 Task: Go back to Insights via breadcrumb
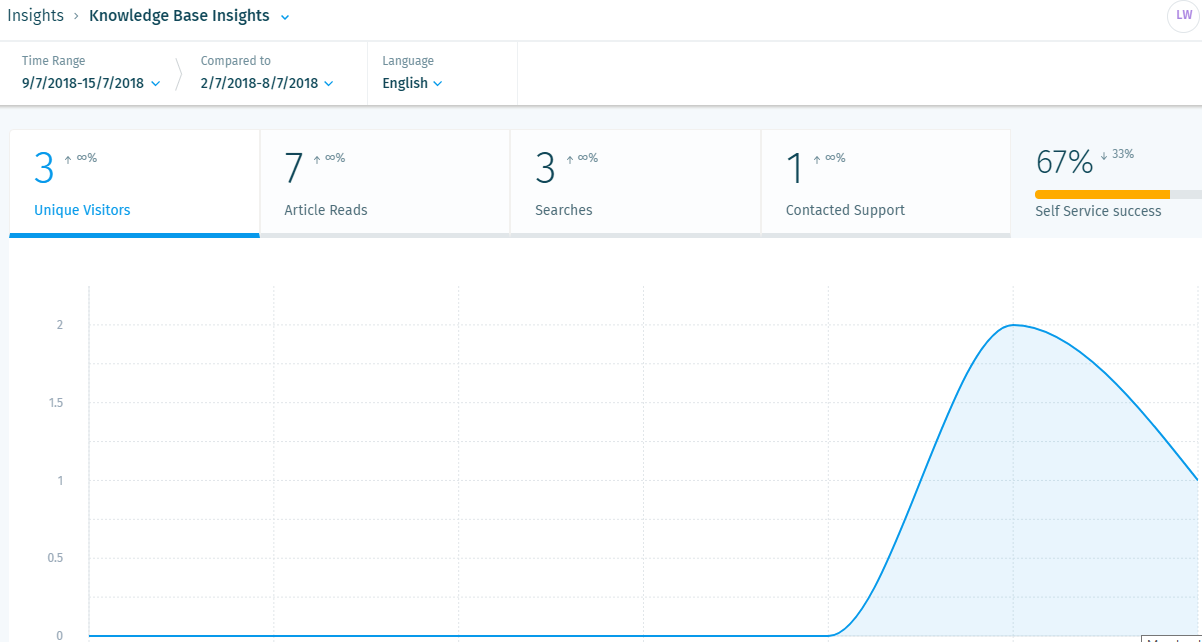tap(35, 16)
